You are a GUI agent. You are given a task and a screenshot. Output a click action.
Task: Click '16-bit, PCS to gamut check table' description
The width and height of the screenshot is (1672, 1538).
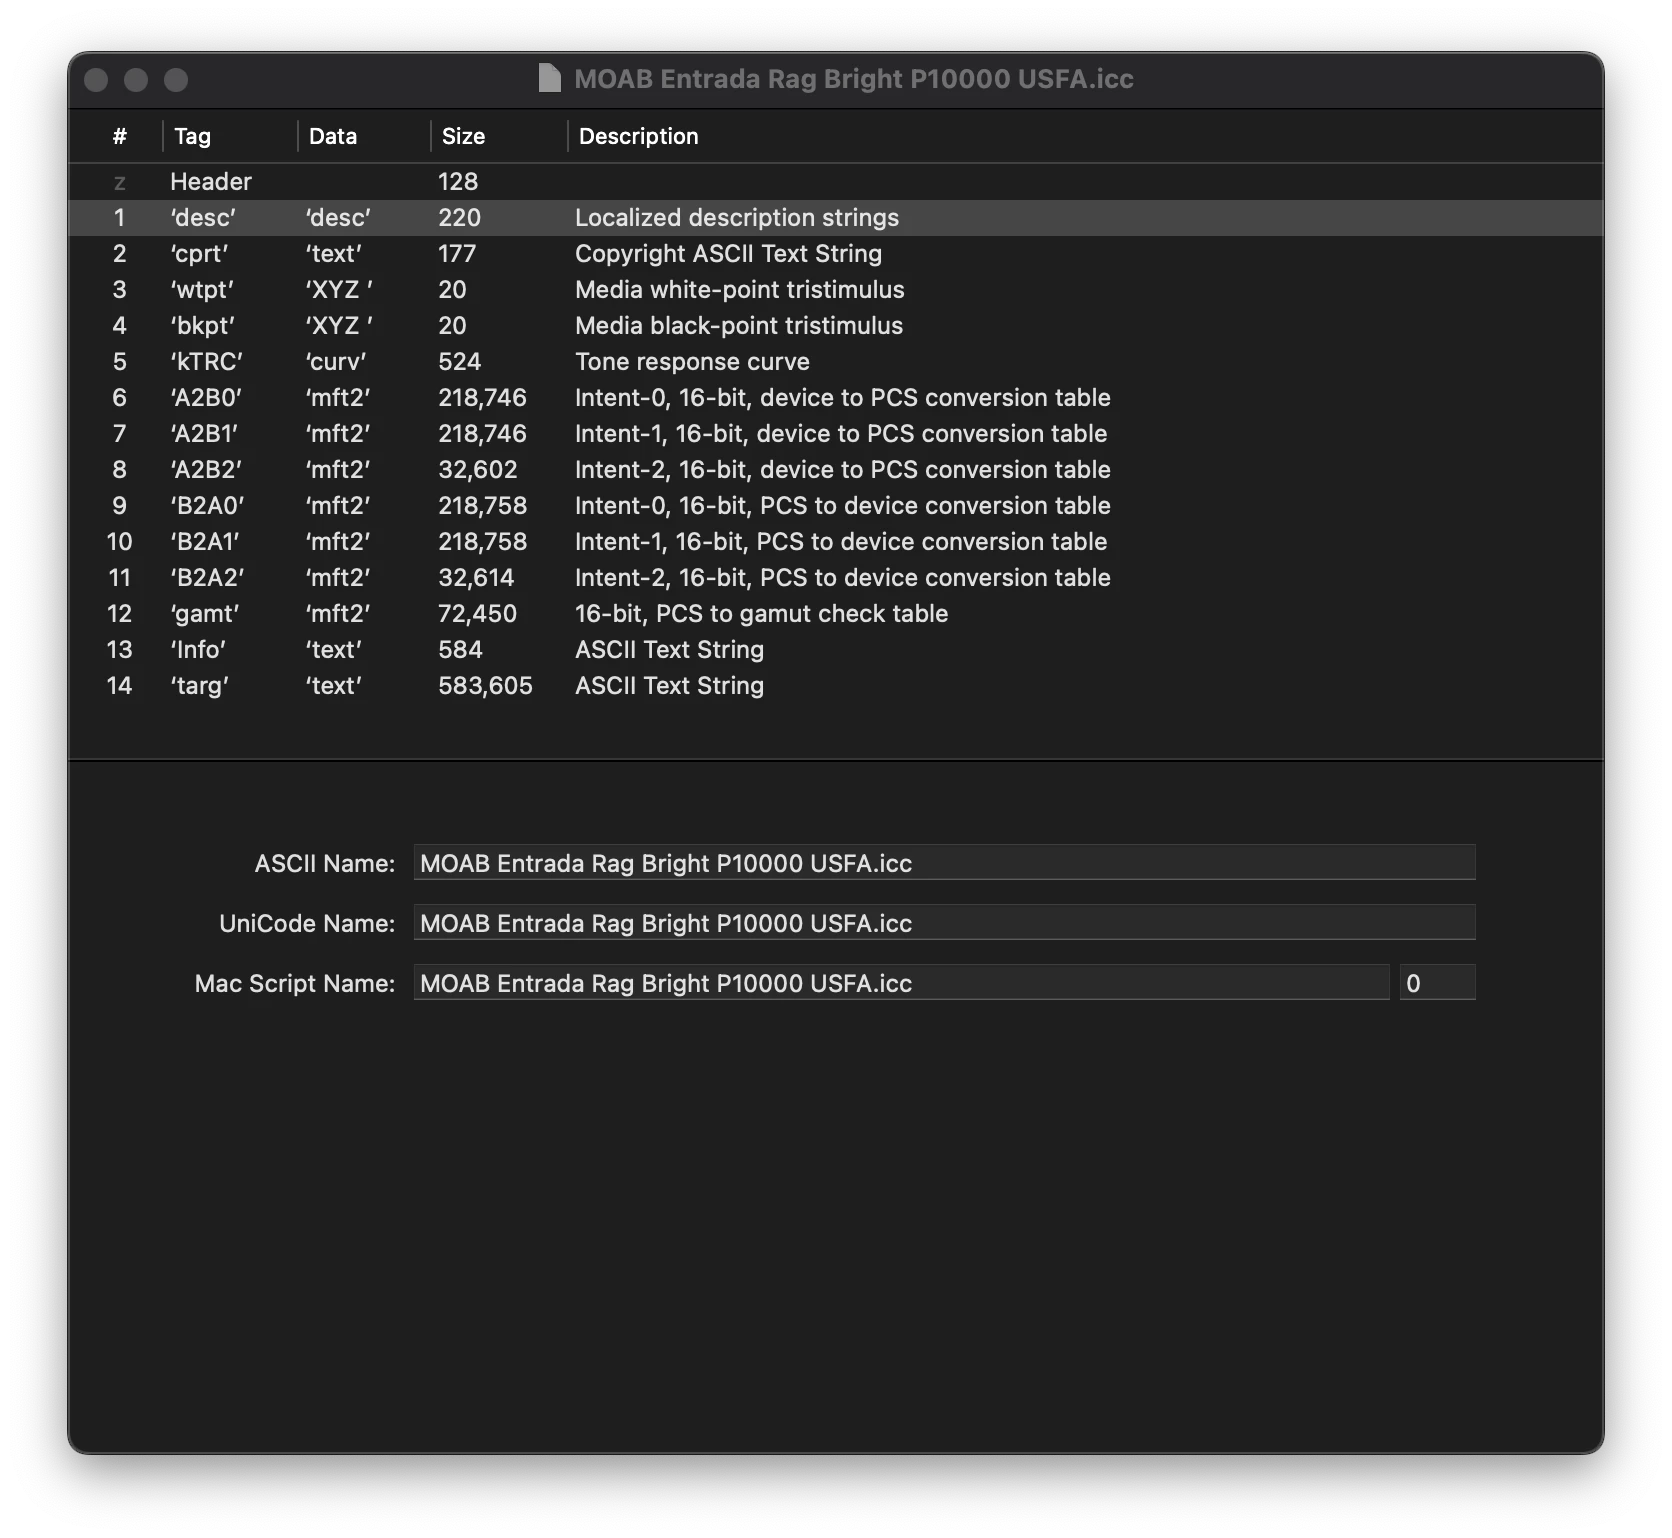coord(761,614)
